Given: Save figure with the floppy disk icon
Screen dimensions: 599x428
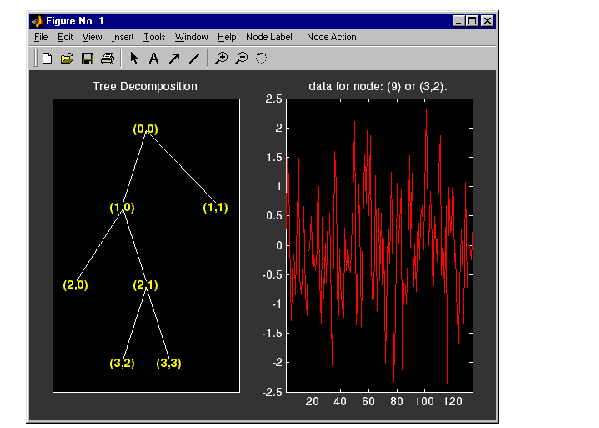Looking at the screenshot, I should point(87,58).
